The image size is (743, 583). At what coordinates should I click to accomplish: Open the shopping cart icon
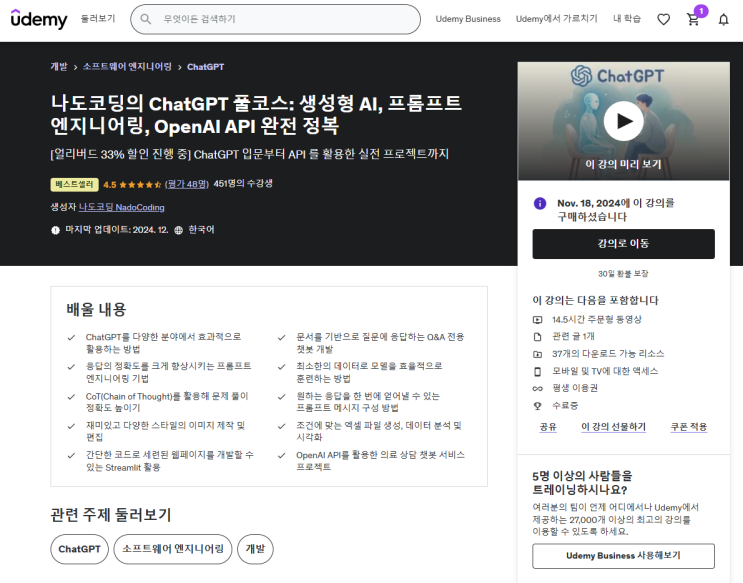point(693,19)
